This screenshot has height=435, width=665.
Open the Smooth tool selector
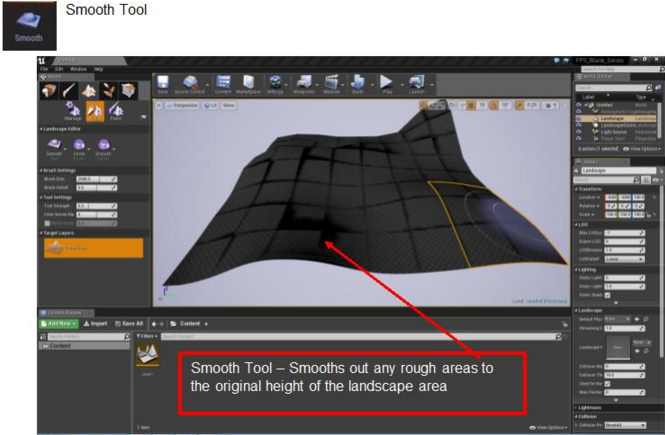click(x=55, y=148)
